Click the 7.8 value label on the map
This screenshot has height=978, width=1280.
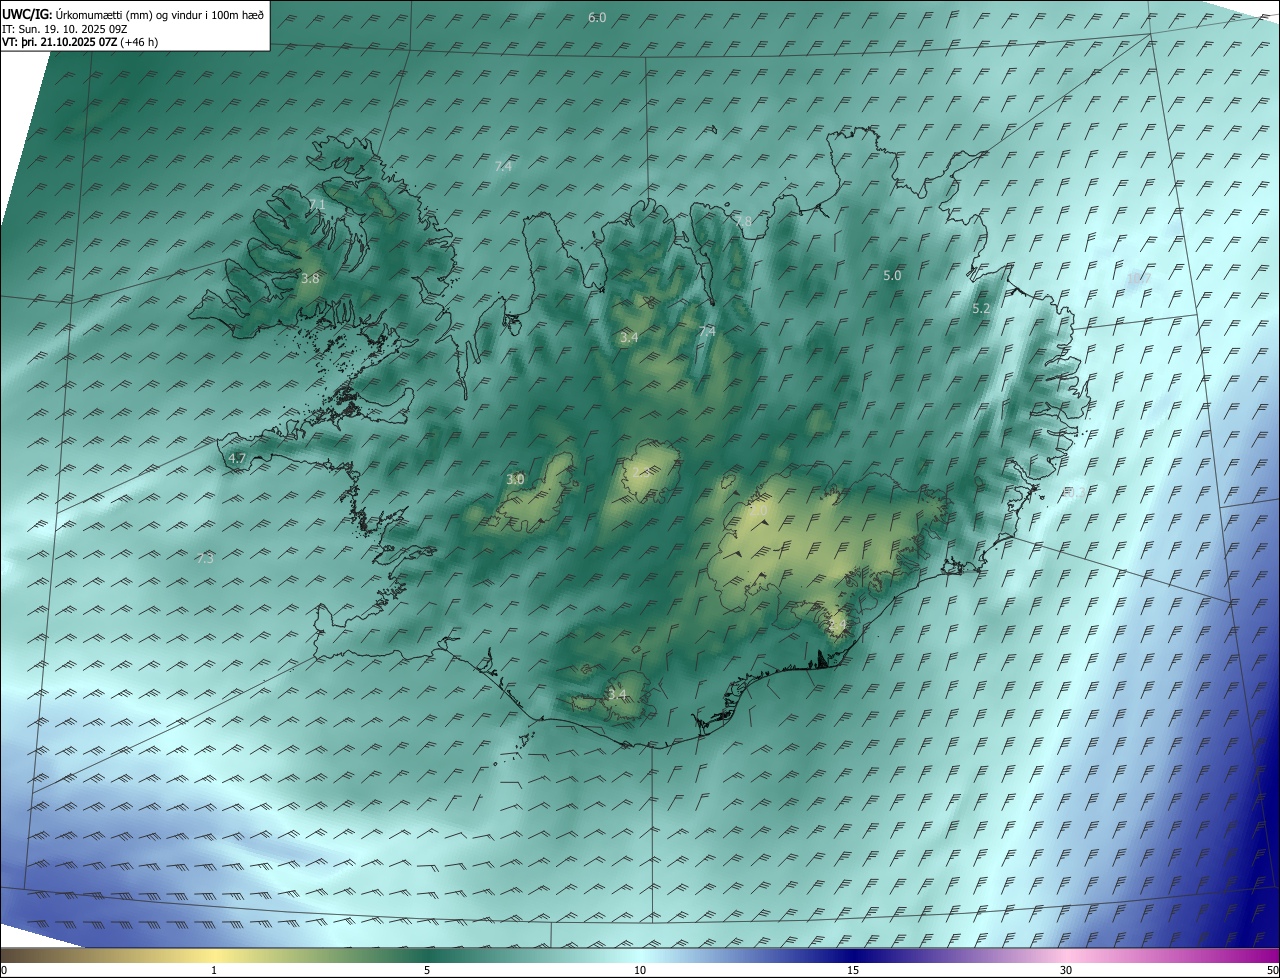coord(742,221)
